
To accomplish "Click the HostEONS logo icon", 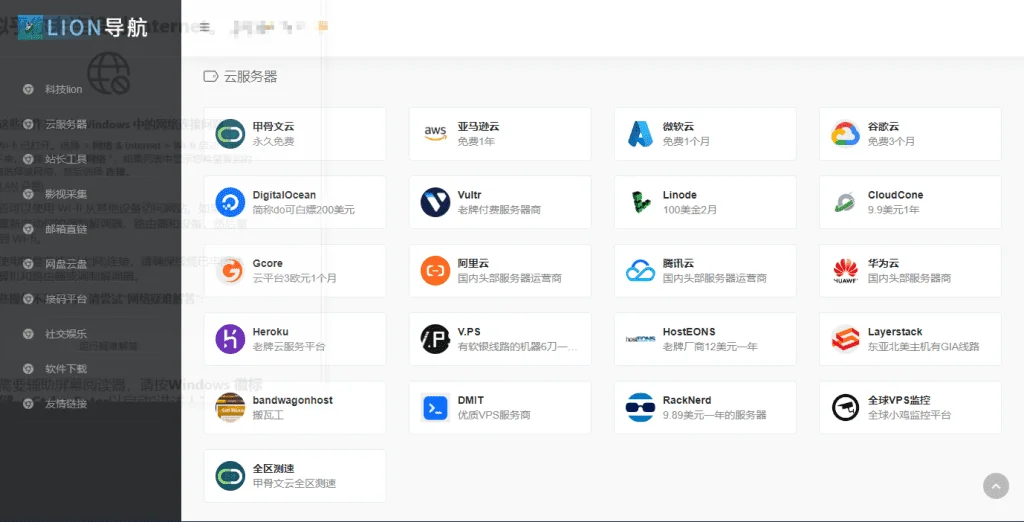I will click(x=640, y=339).
